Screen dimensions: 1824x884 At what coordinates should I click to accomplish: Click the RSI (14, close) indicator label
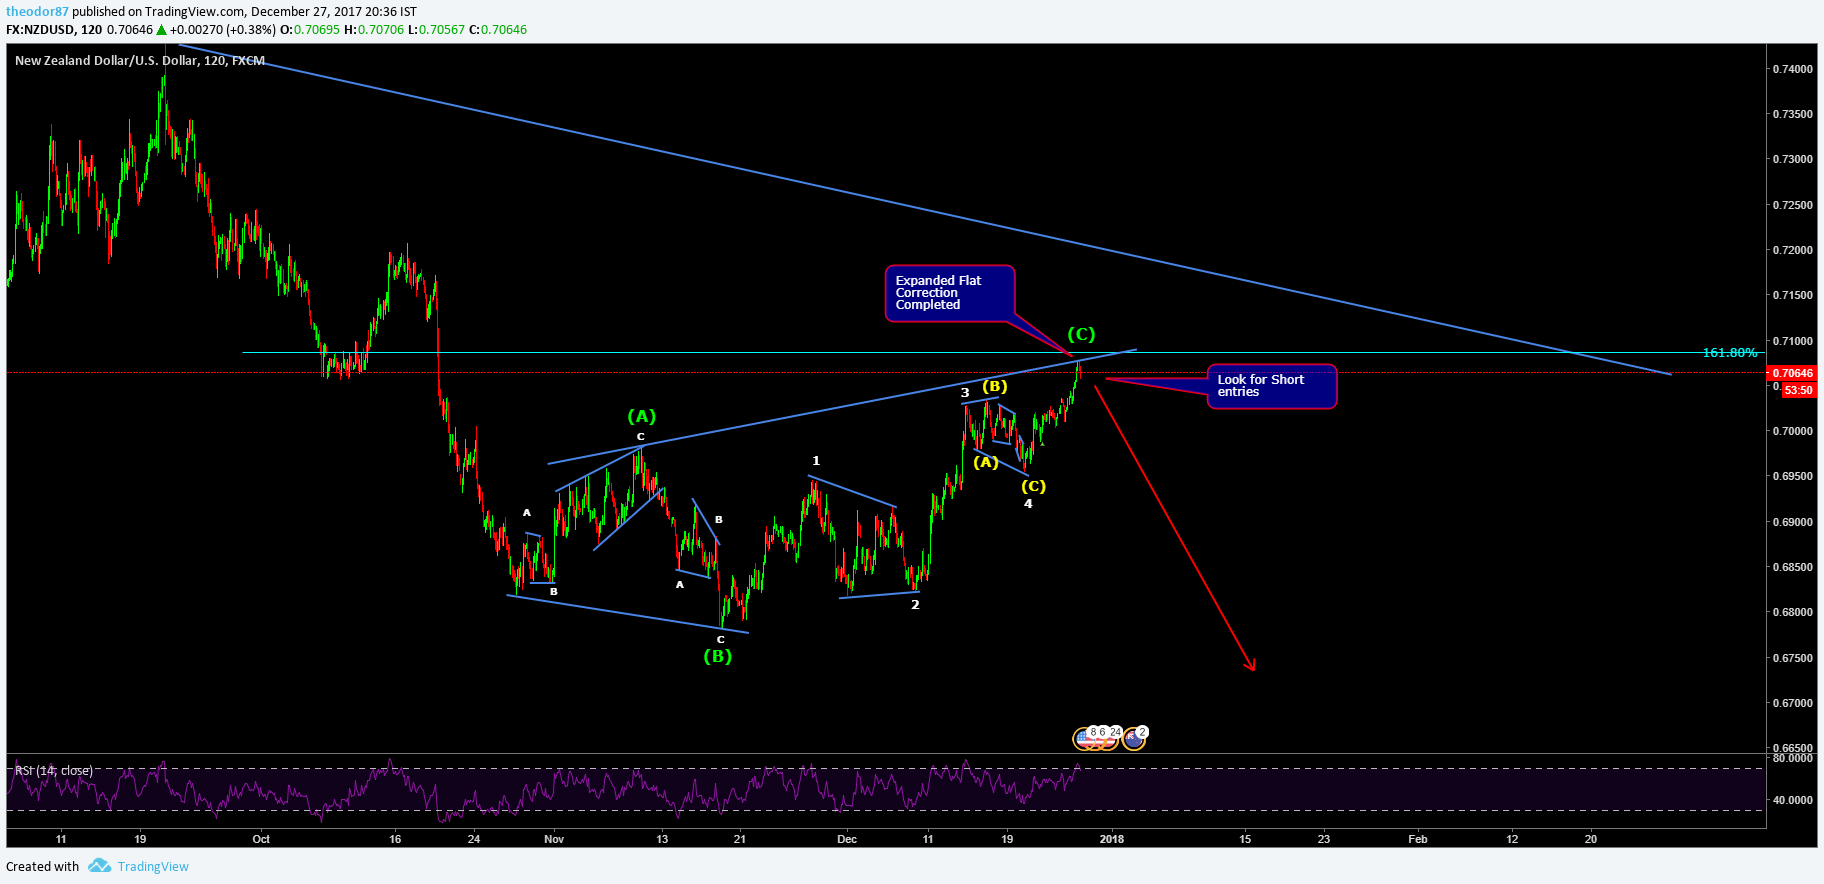[54, 771]
